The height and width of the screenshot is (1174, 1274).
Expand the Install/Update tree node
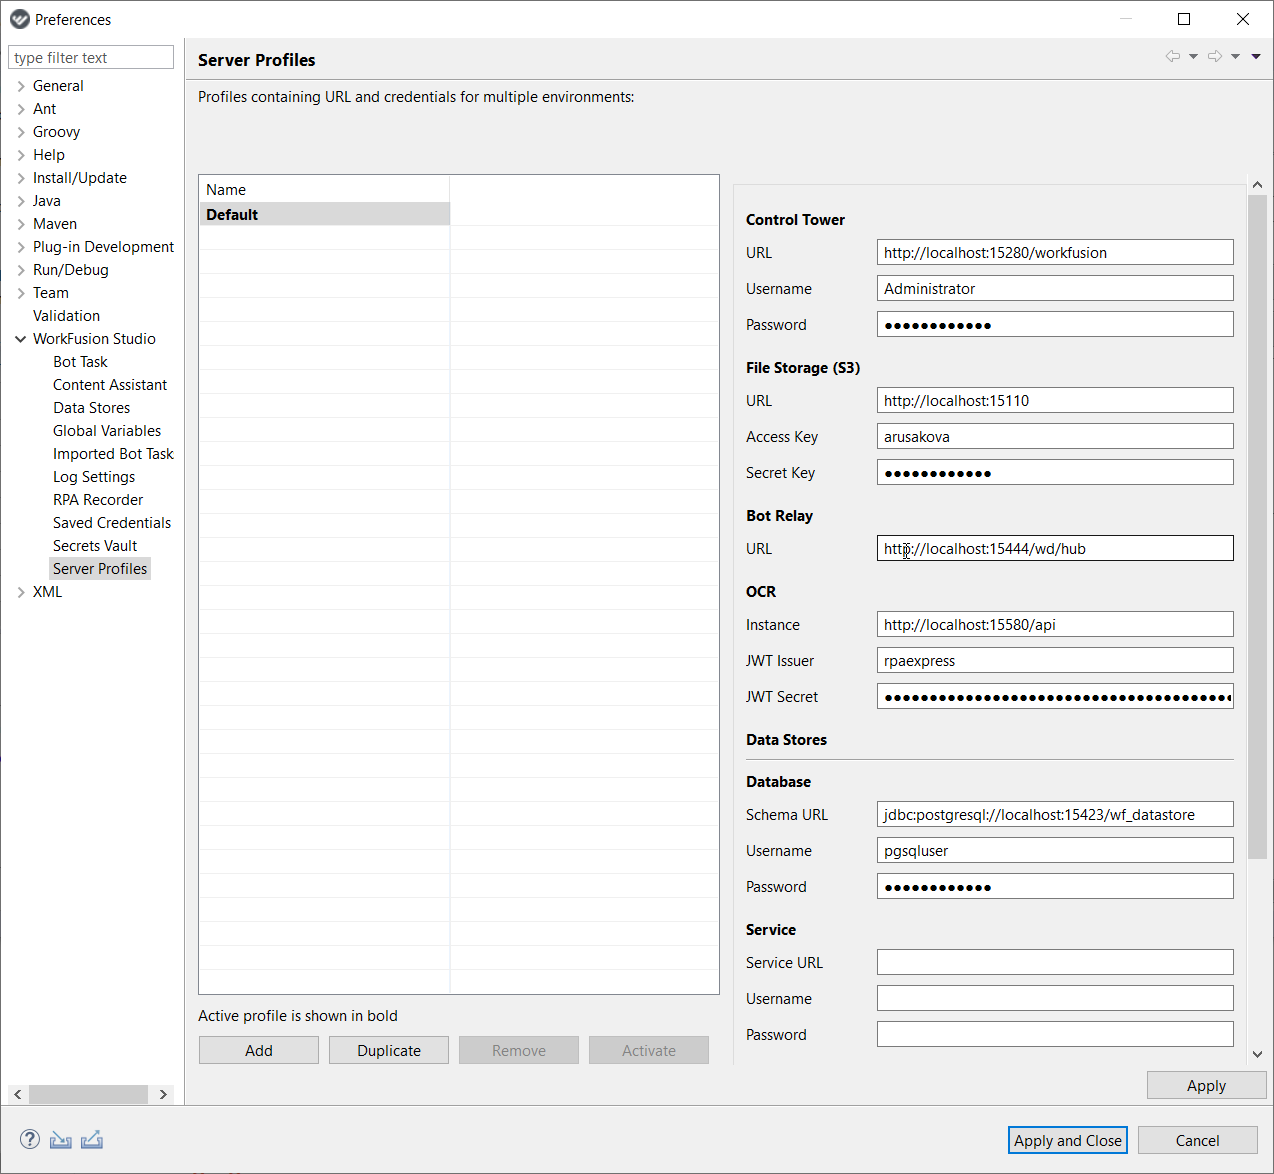[21, 178]
